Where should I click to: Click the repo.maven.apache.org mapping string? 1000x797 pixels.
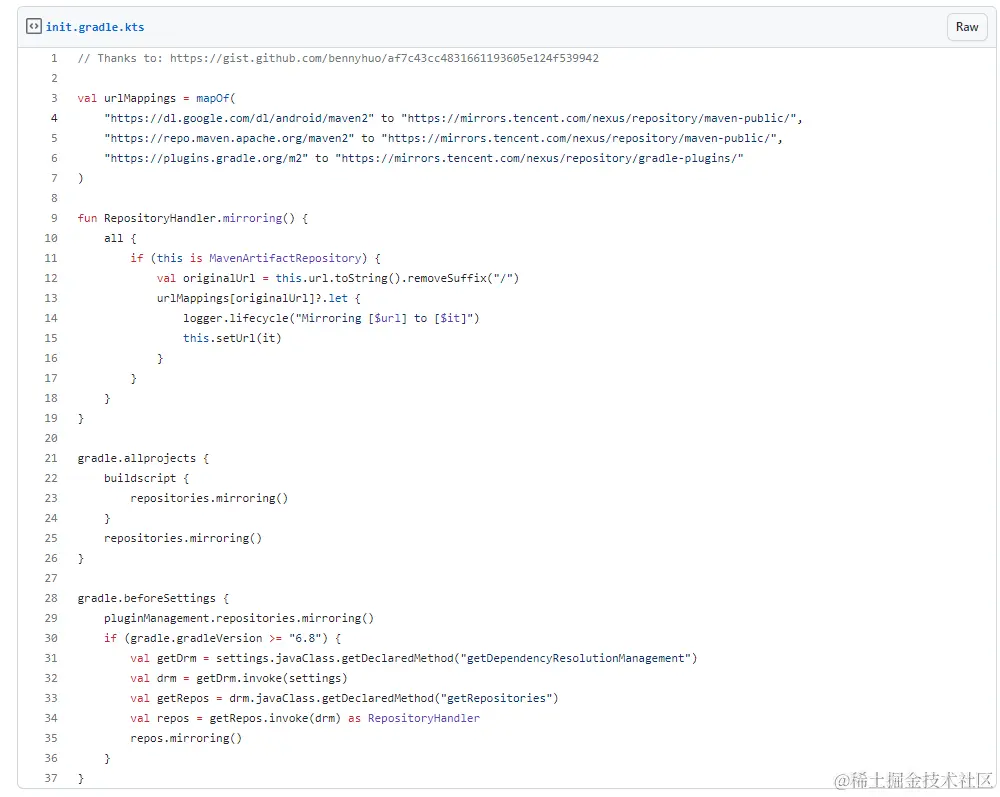[x=229, y=138]
